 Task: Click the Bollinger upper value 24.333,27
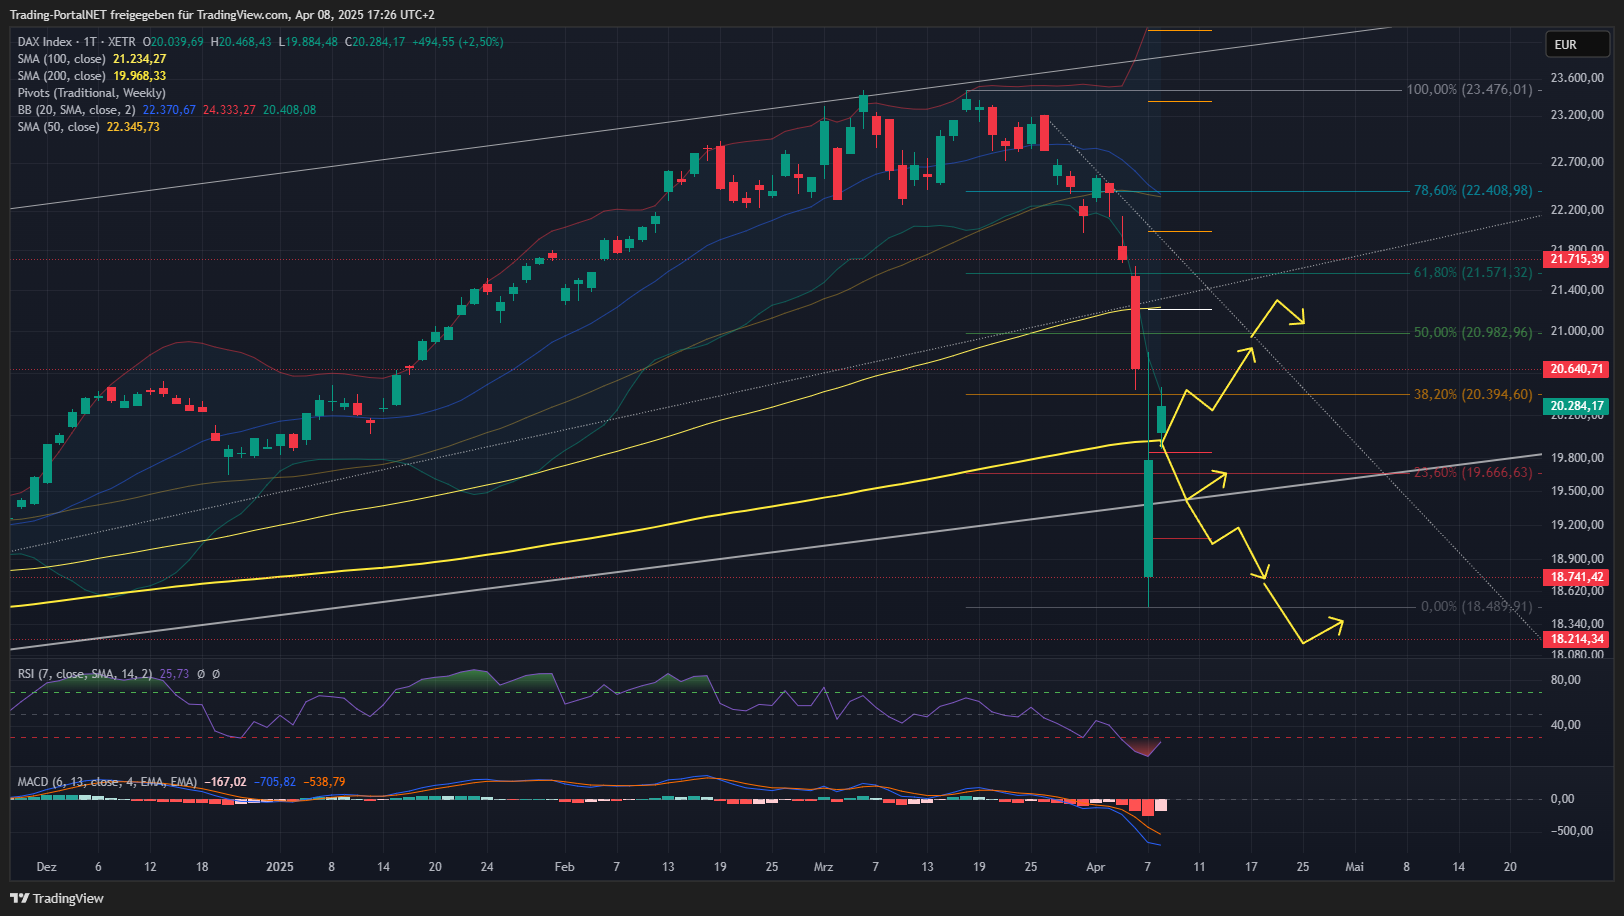[x=229, y=110]
